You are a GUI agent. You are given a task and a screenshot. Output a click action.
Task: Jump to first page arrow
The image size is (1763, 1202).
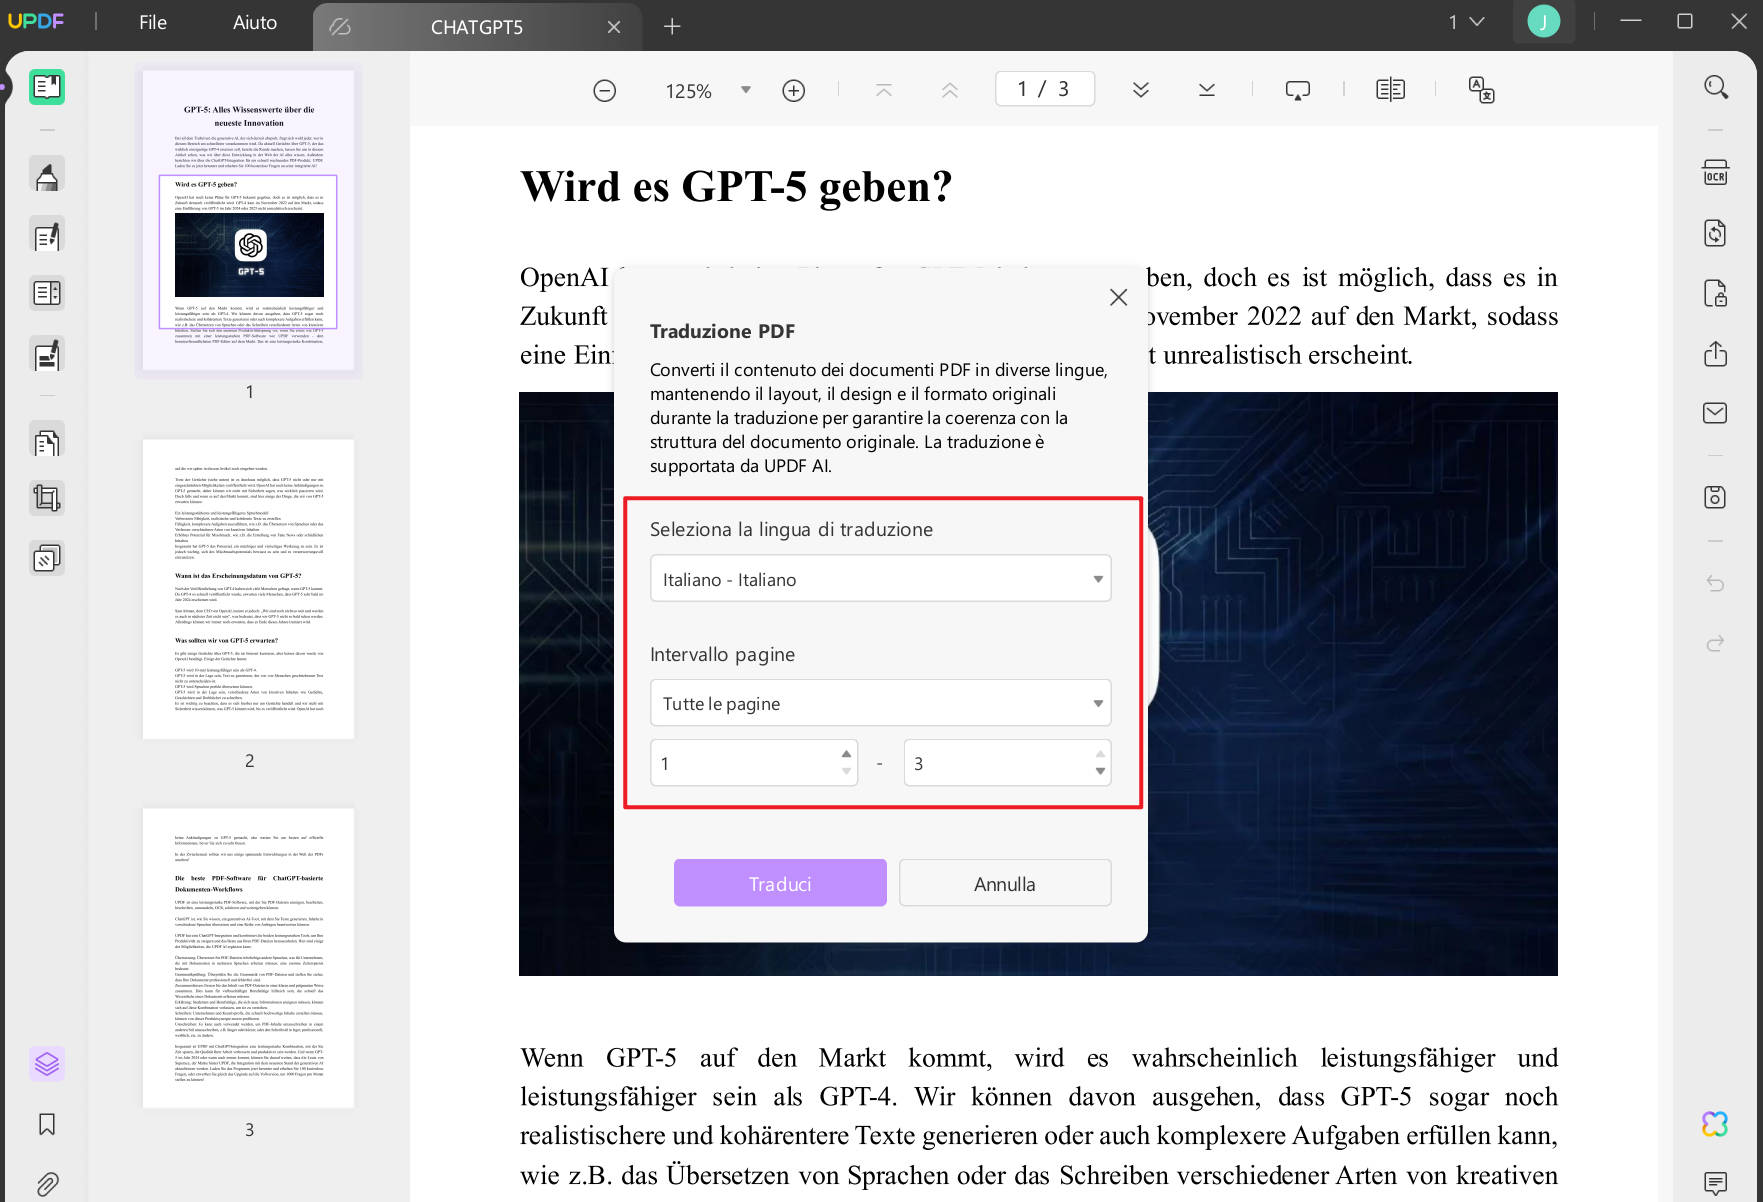(883, 90)
